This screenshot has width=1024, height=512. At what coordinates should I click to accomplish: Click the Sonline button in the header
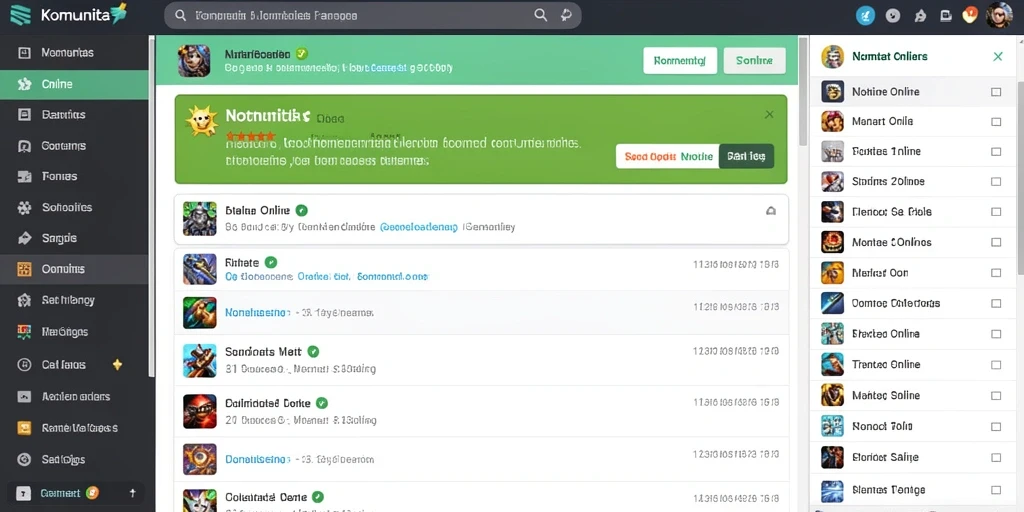click(x=754, y=61)
